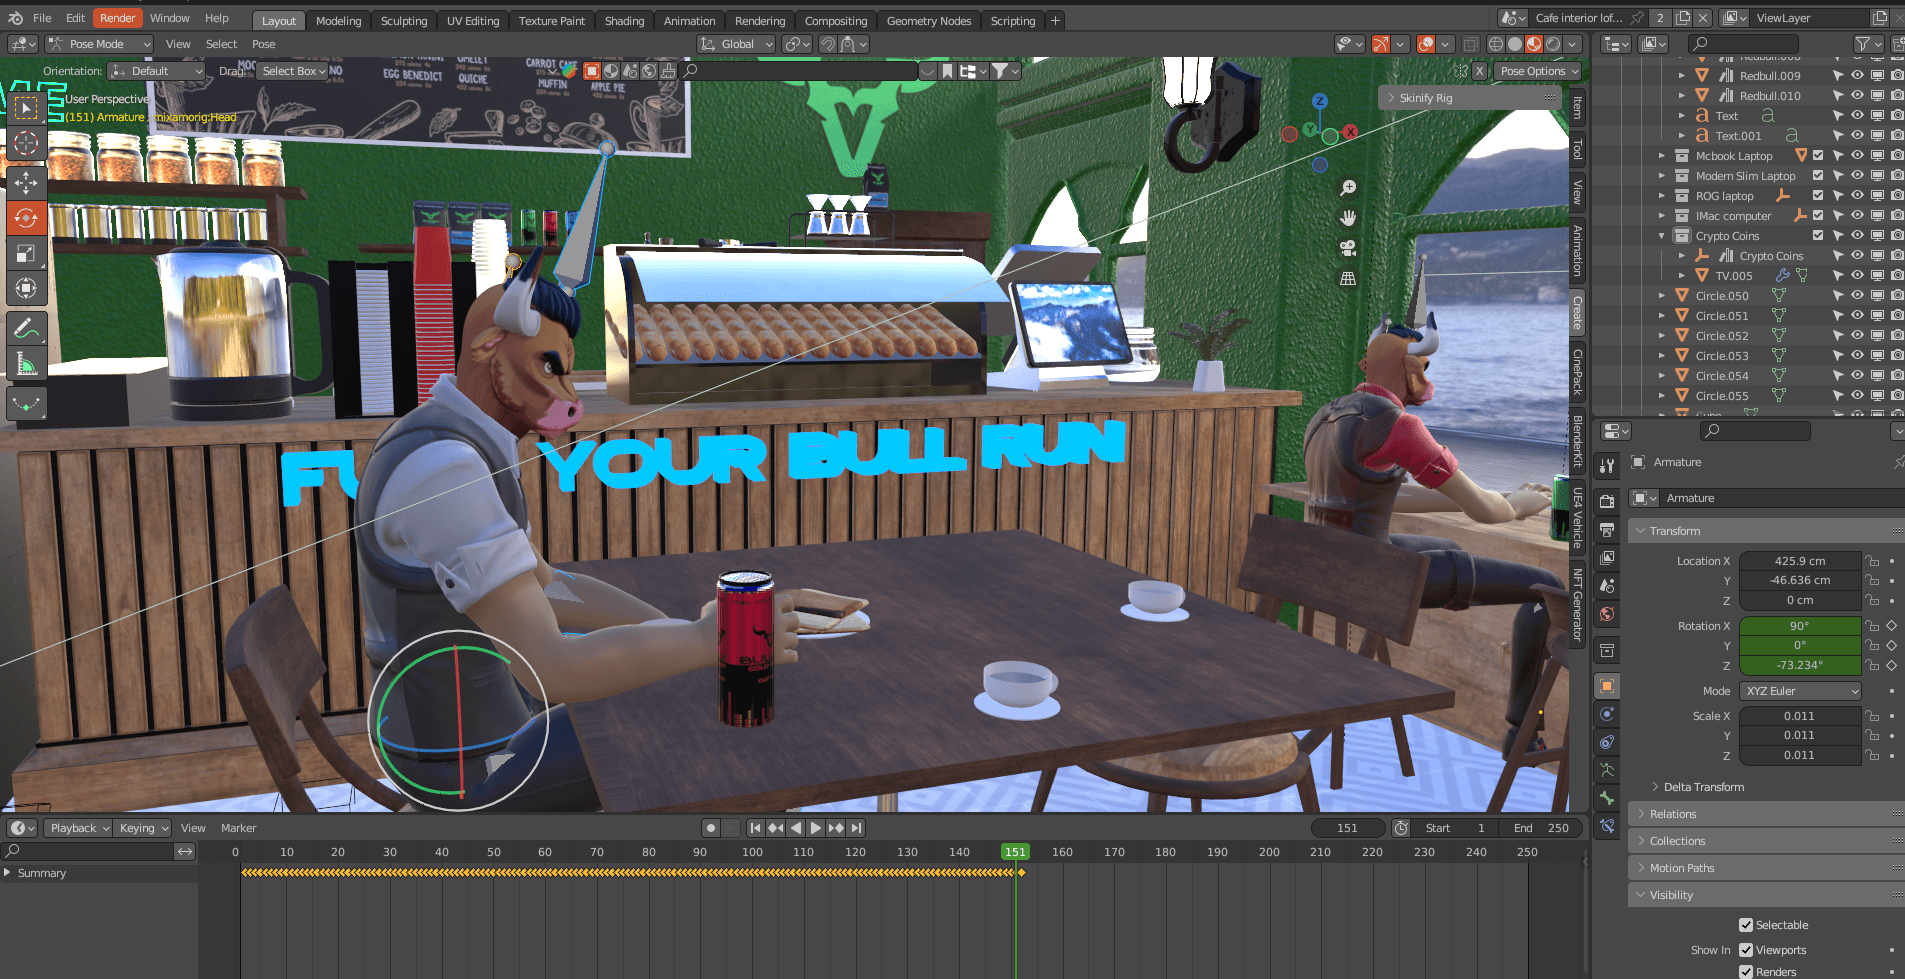Expand the Delta Transform subpanel

(1703, 787)
